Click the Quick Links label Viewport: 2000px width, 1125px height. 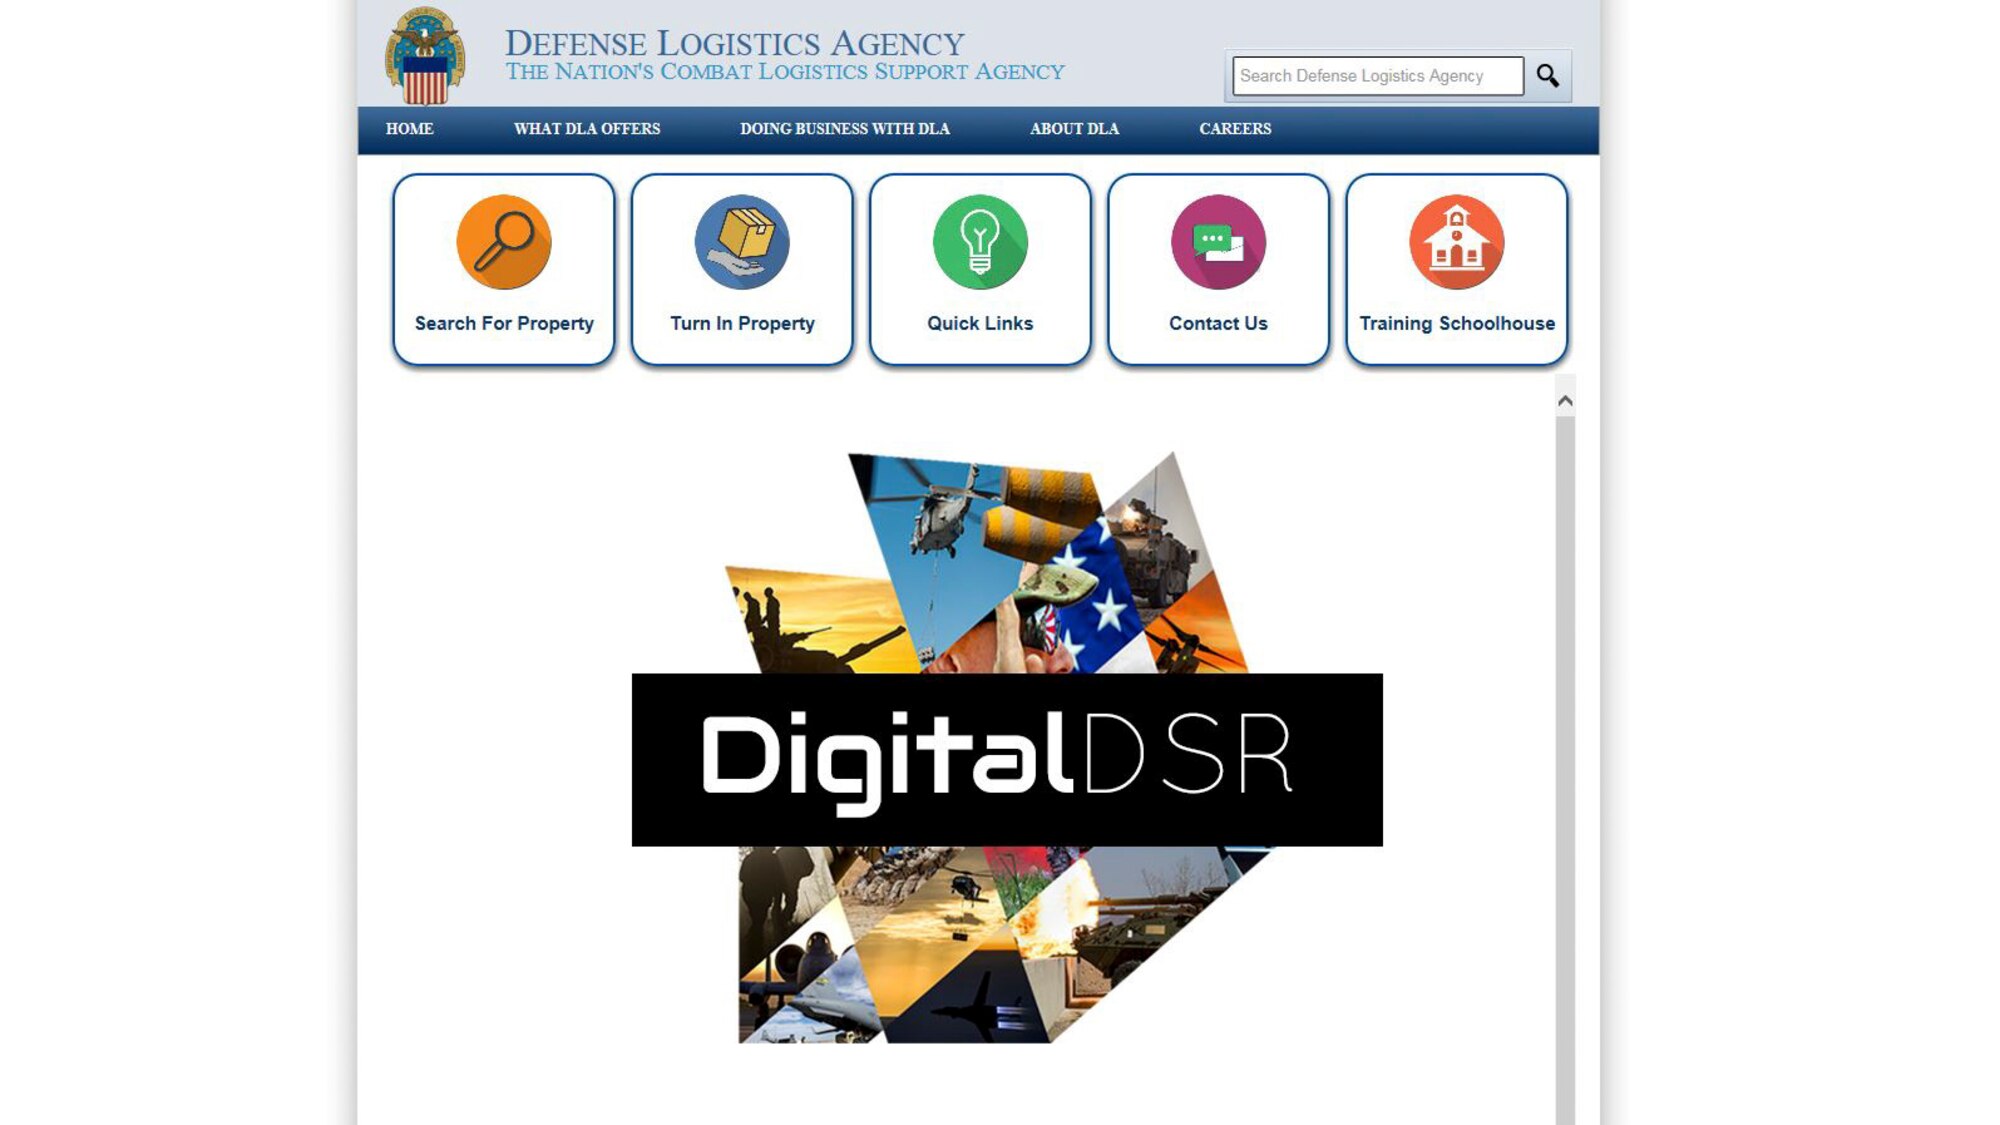tap(980, 323)
